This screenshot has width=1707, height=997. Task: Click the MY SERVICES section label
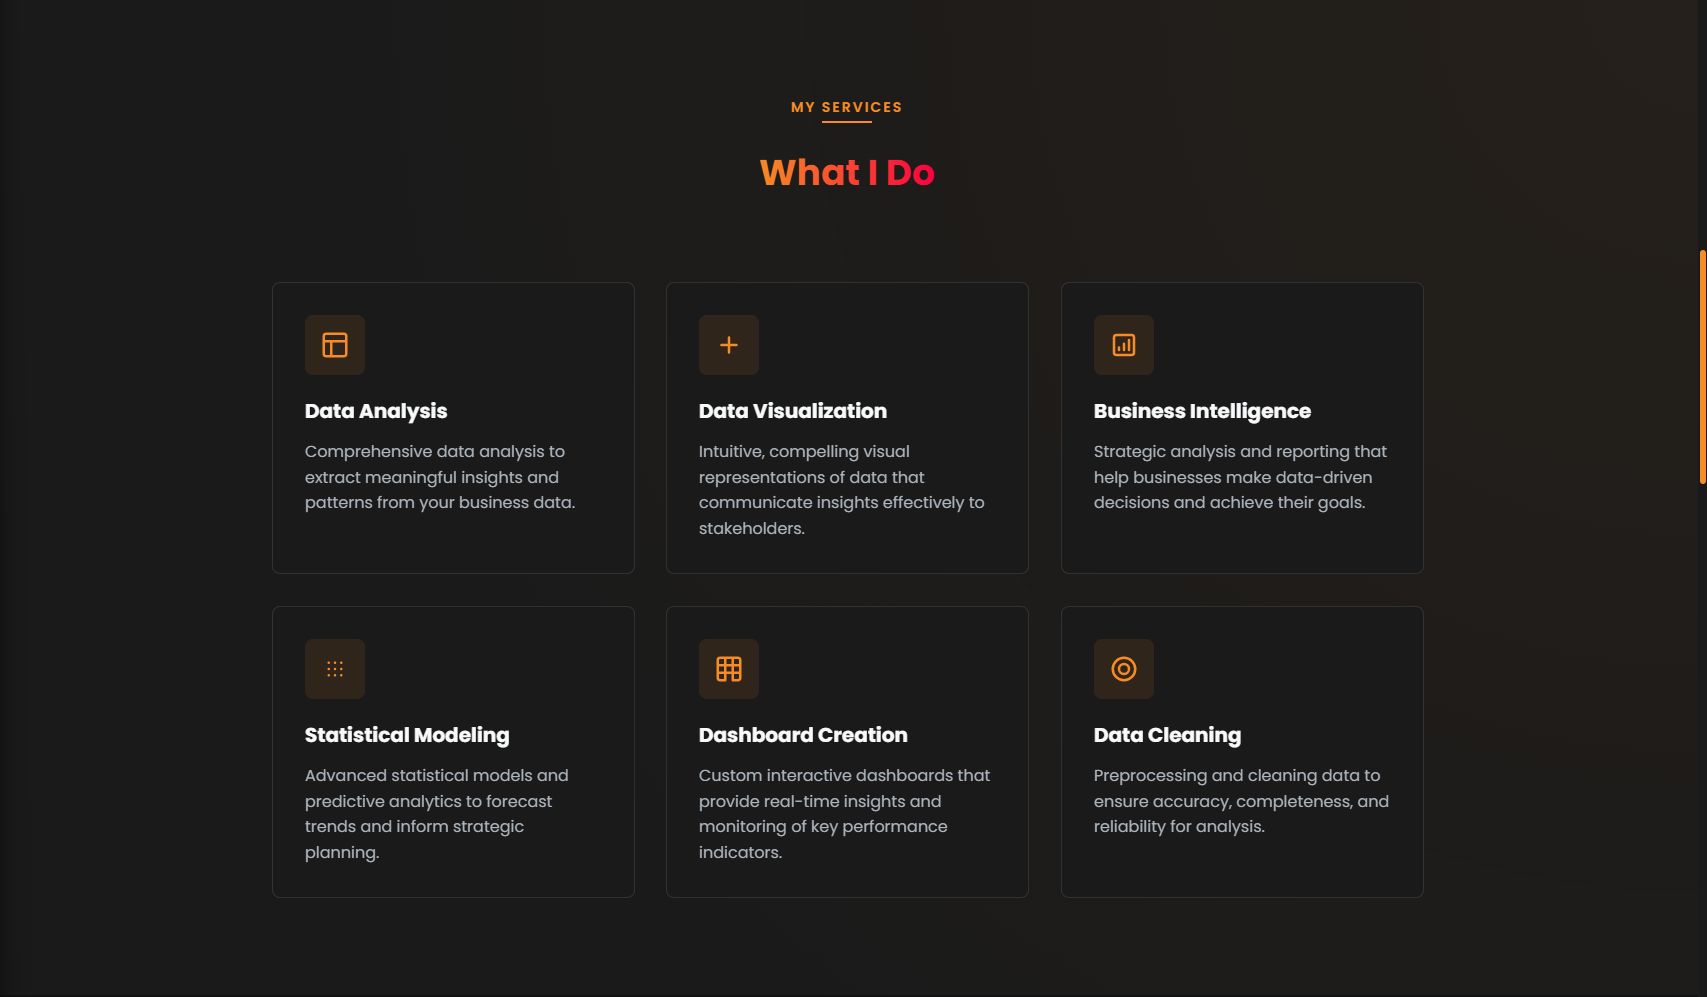846,107
